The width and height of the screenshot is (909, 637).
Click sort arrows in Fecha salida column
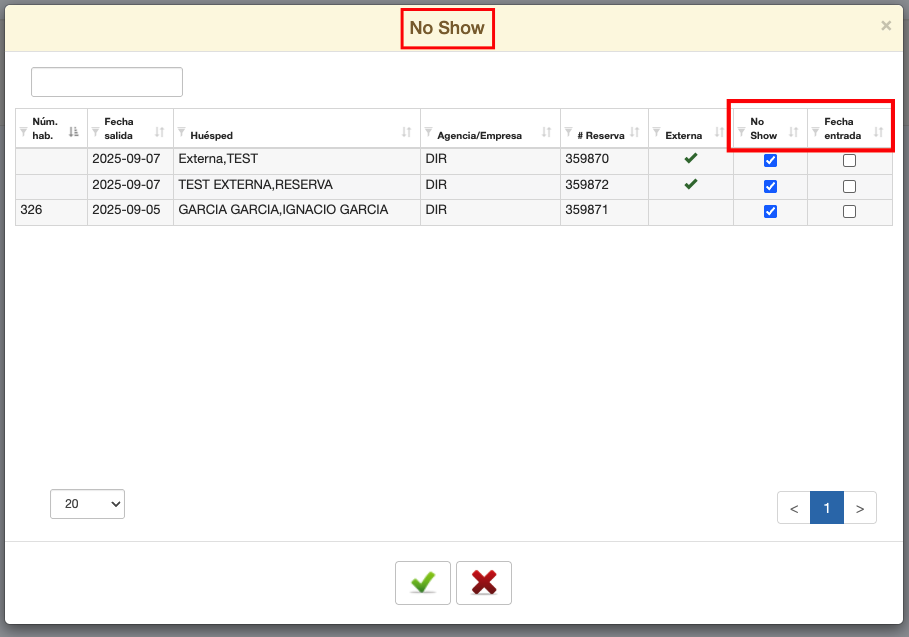[x=160, y=132]
